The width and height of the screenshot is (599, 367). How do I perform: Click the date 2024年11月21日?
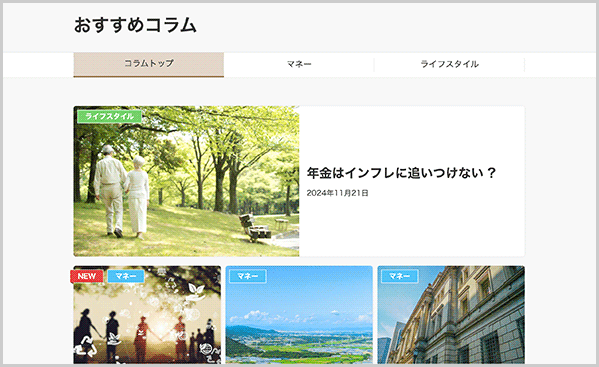click(x=337, y=193)
